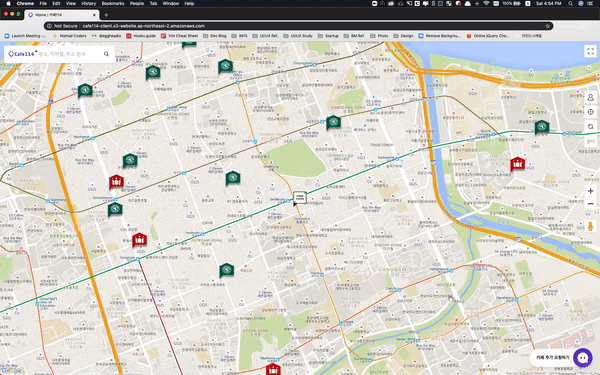
Task: Select the green marker directly above Sinnonhyeon red marker
Action: click(x=130, y=161)
